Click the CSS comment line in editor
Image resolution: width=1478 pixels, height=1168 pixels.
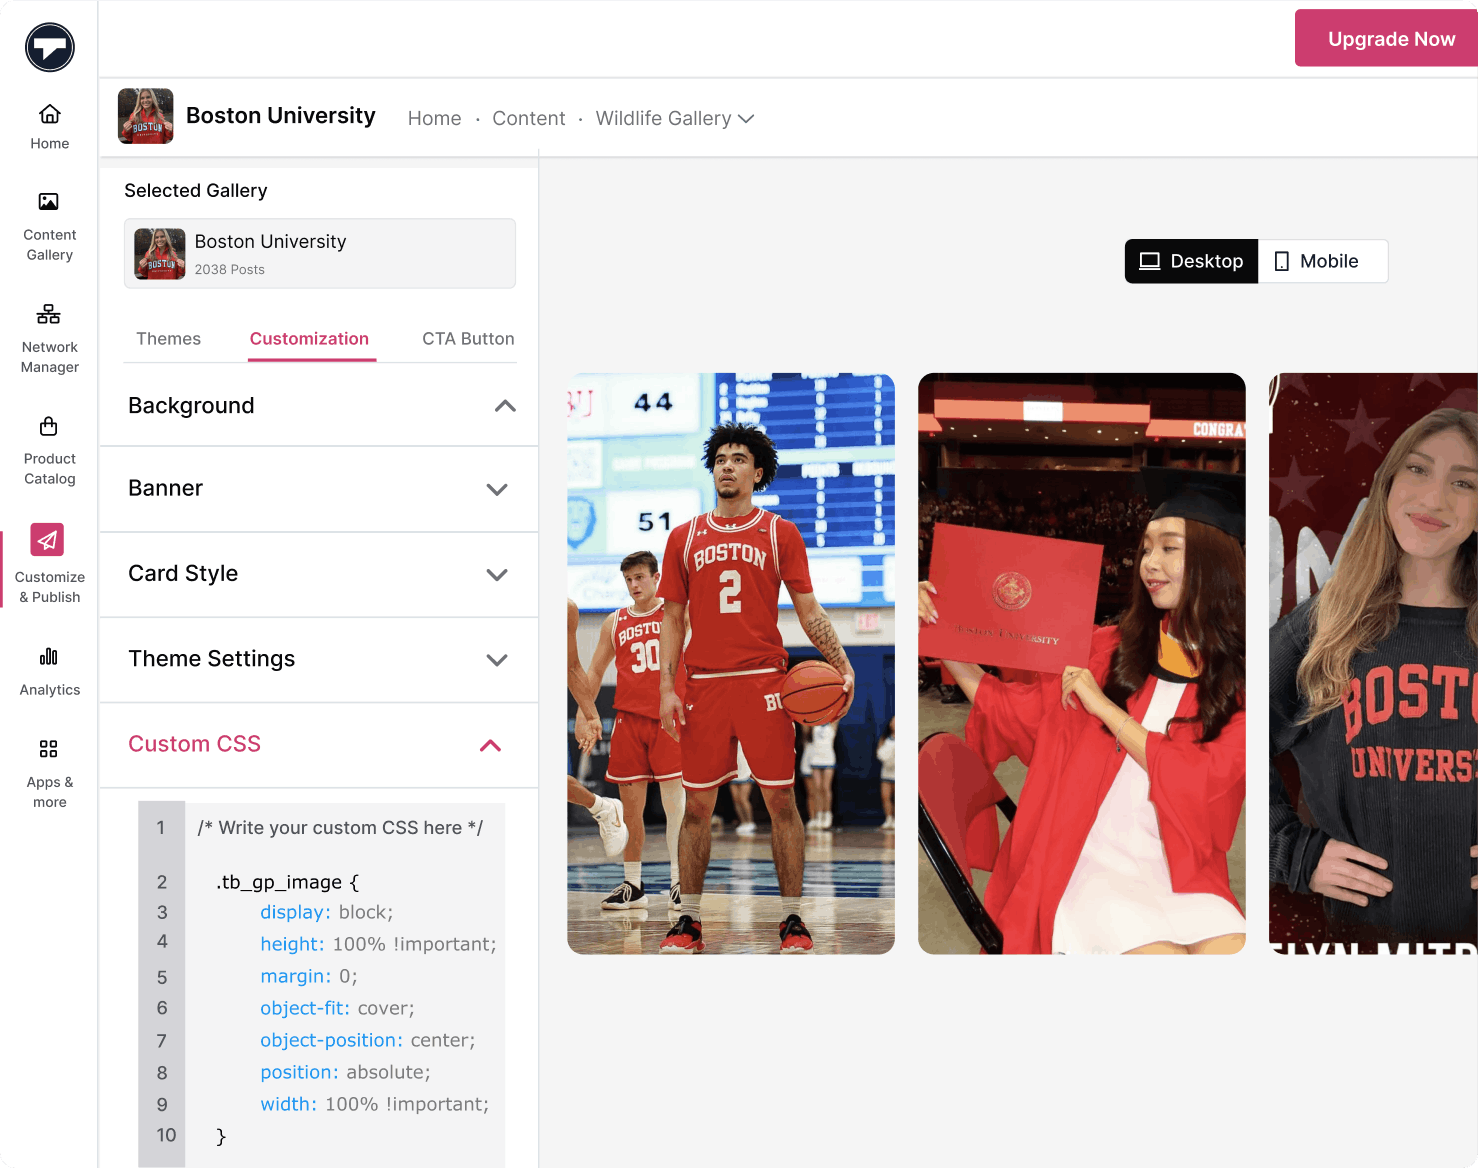(340, 828)
